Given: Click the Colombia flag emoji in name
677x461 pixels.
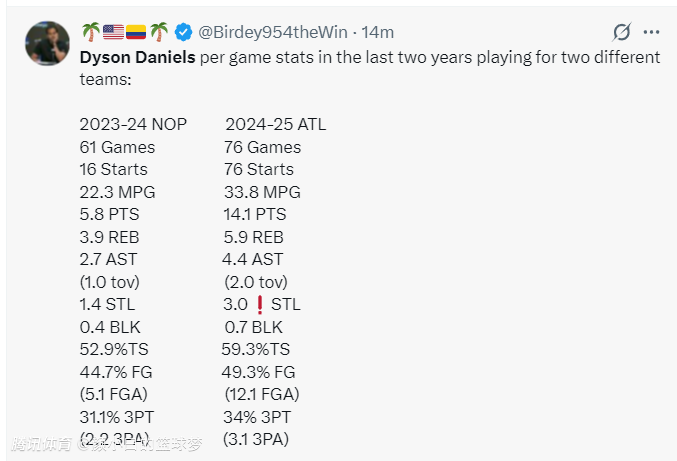Looking at the screenshot, I should pyautogui.click(x=136, y=32).
